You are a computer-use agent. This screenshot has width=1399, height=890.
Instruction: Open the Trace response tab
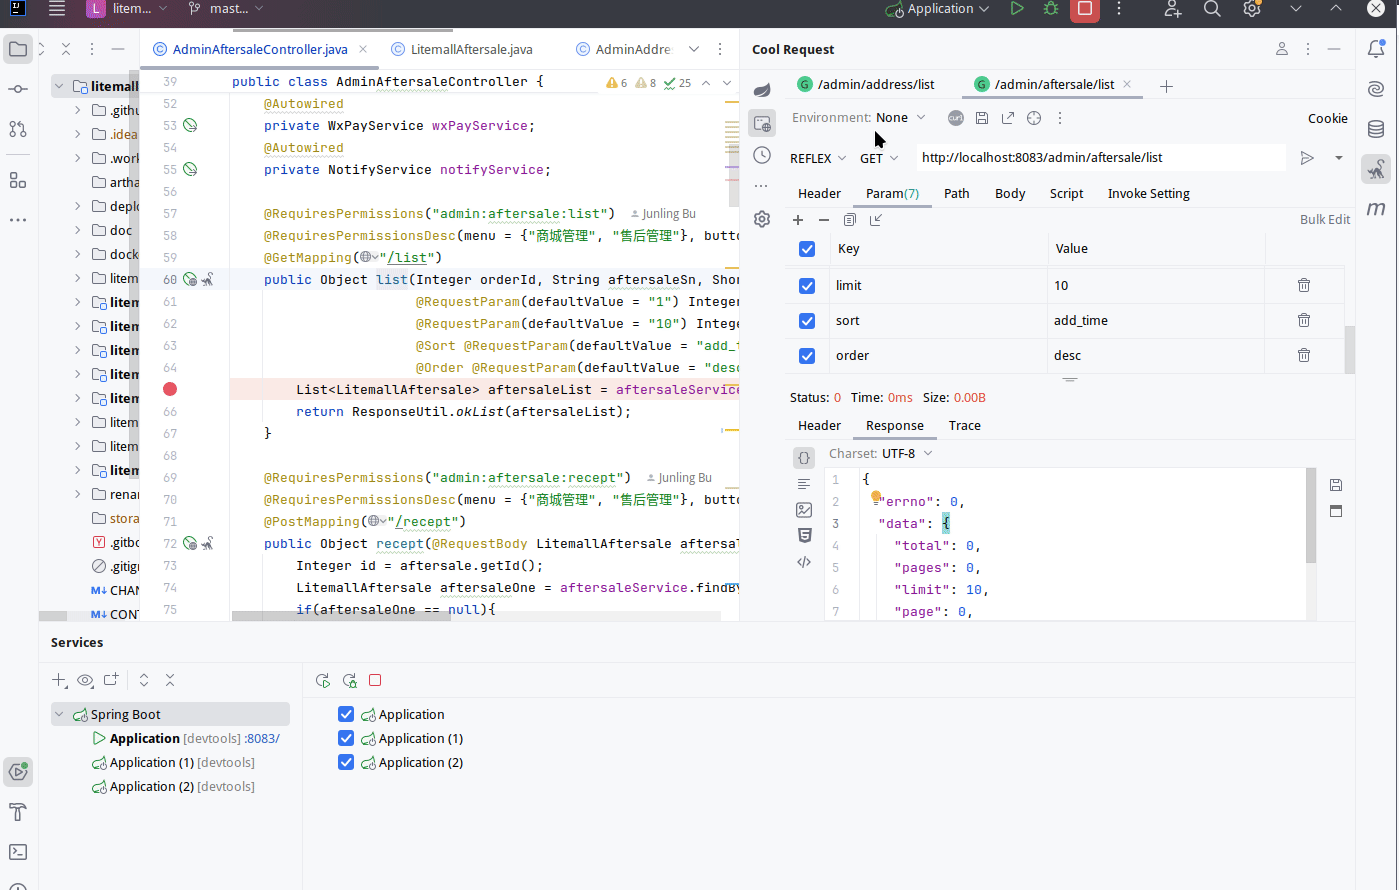964,425
